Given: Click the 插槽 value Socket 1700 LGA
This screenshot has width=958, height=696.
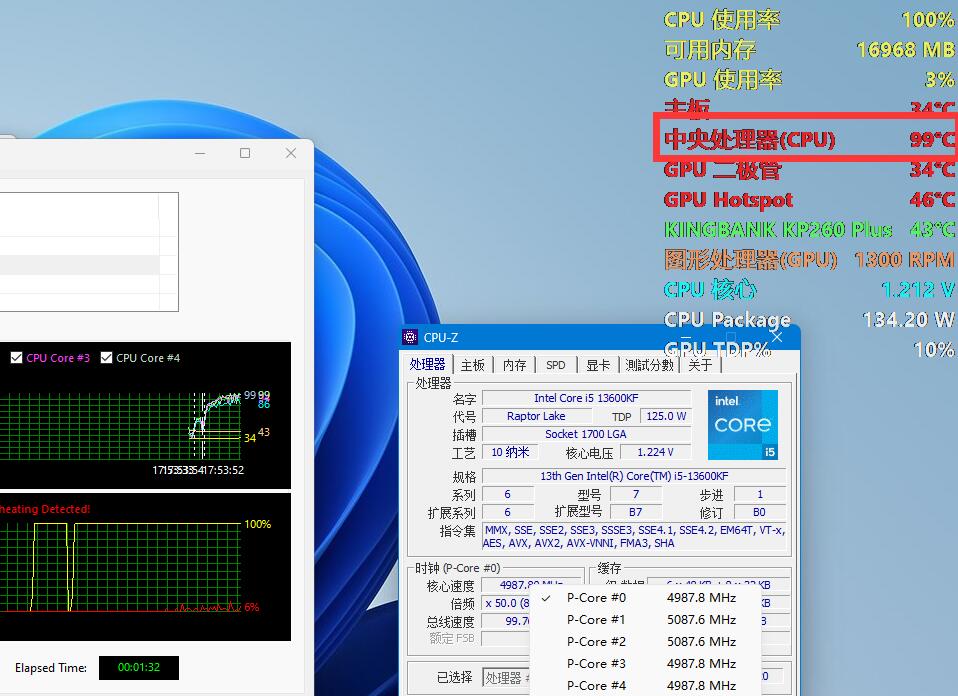Looking at the screenshot, I should tap(587, 434).
